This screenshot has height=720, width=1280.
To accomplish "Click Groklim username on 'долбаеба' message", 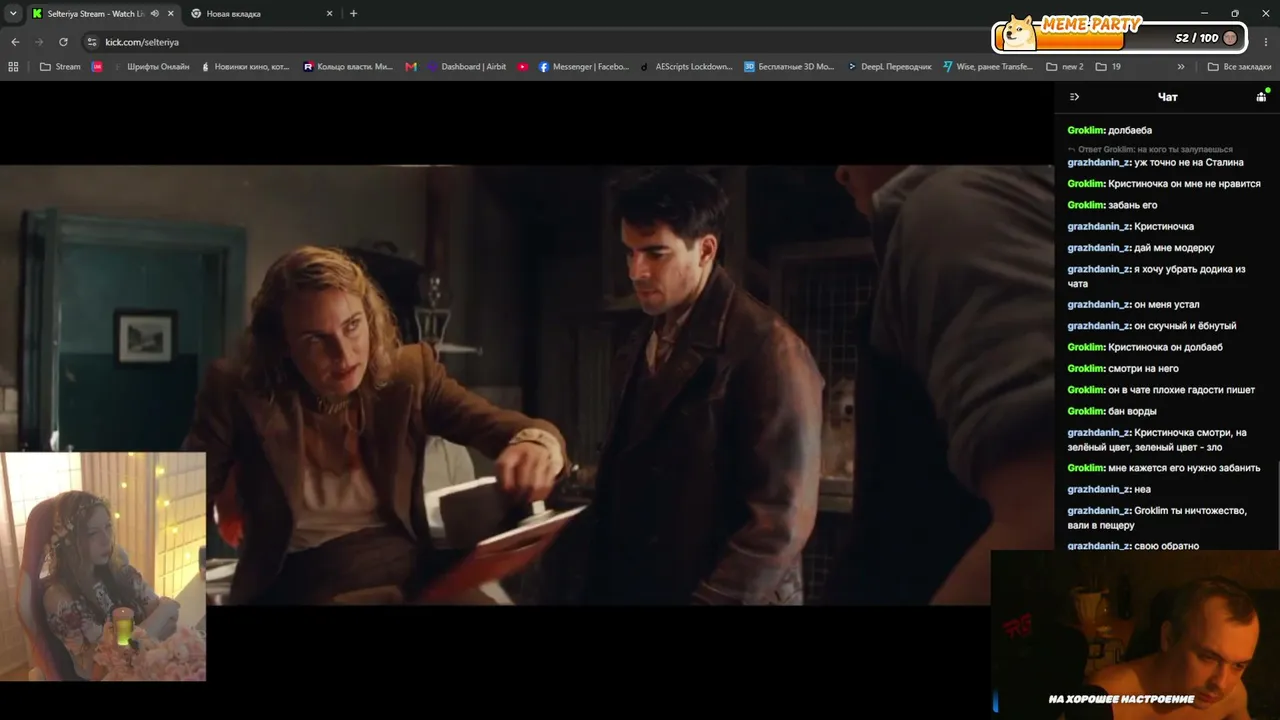I will (1086, 130).
